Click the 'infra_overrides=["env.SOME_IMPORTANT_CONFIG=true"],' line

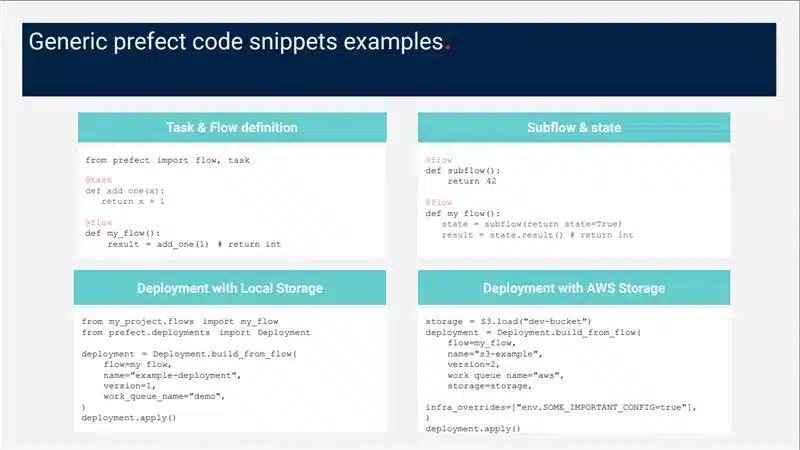(x=561, y=408)
